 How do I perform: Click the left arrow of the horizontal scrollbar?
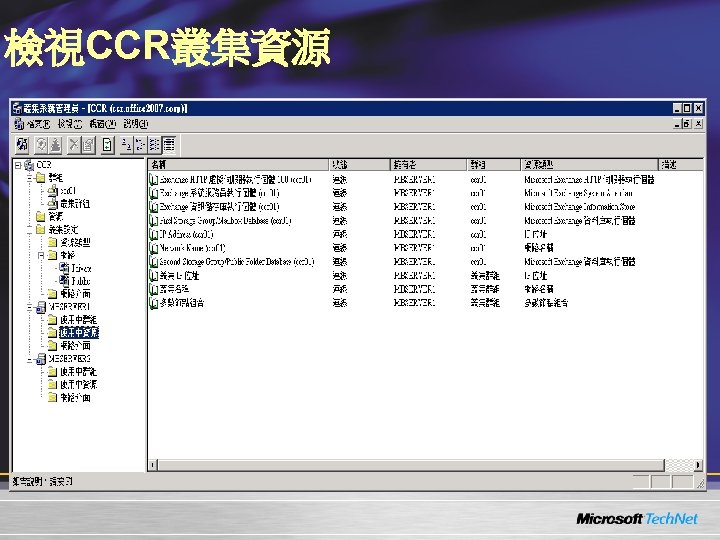coord(153,465)
